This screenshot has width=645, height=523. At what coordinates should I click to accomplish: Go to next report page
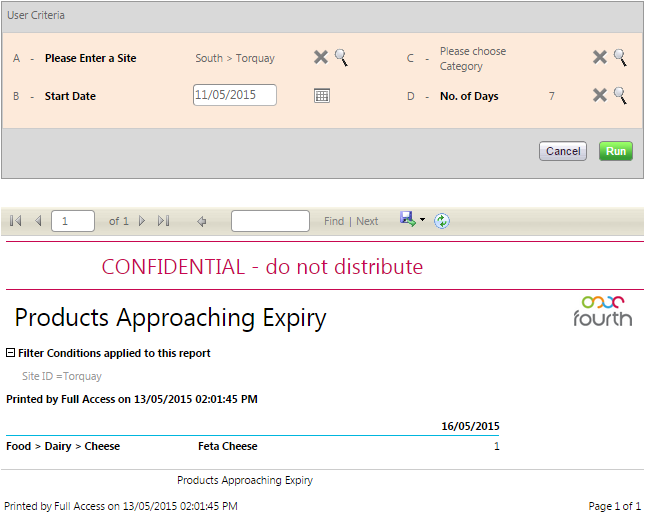tap(142, 221)
